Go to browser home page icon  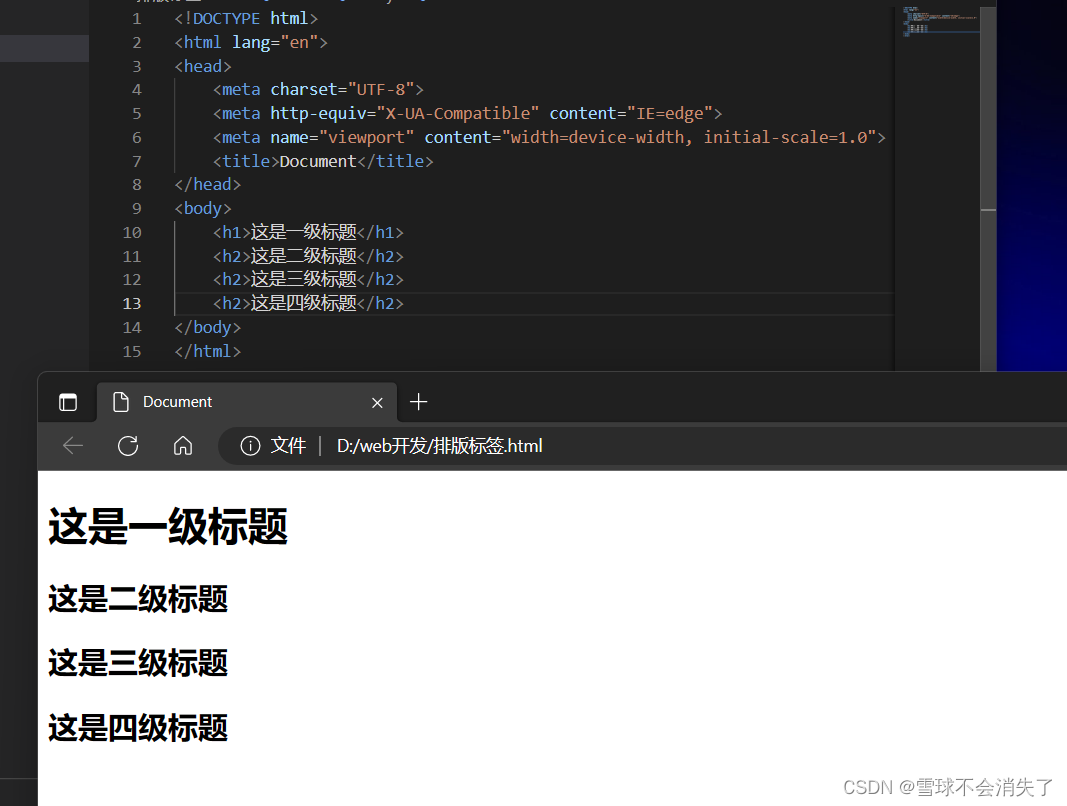[183, 446]
